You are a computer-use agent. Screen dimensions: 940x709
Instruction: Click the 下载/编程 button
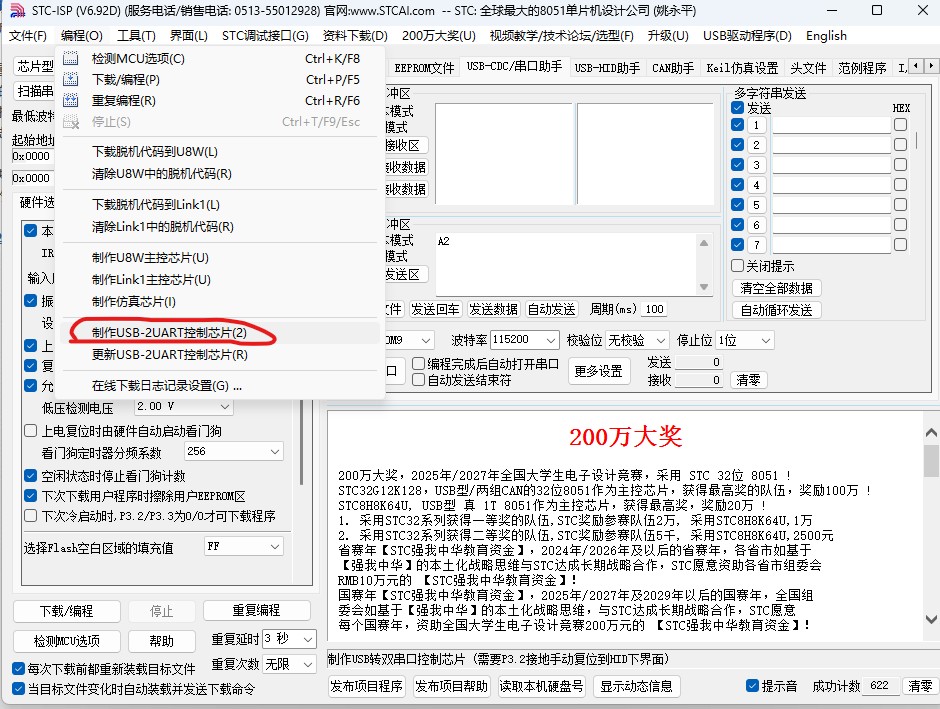pos(67,611)
